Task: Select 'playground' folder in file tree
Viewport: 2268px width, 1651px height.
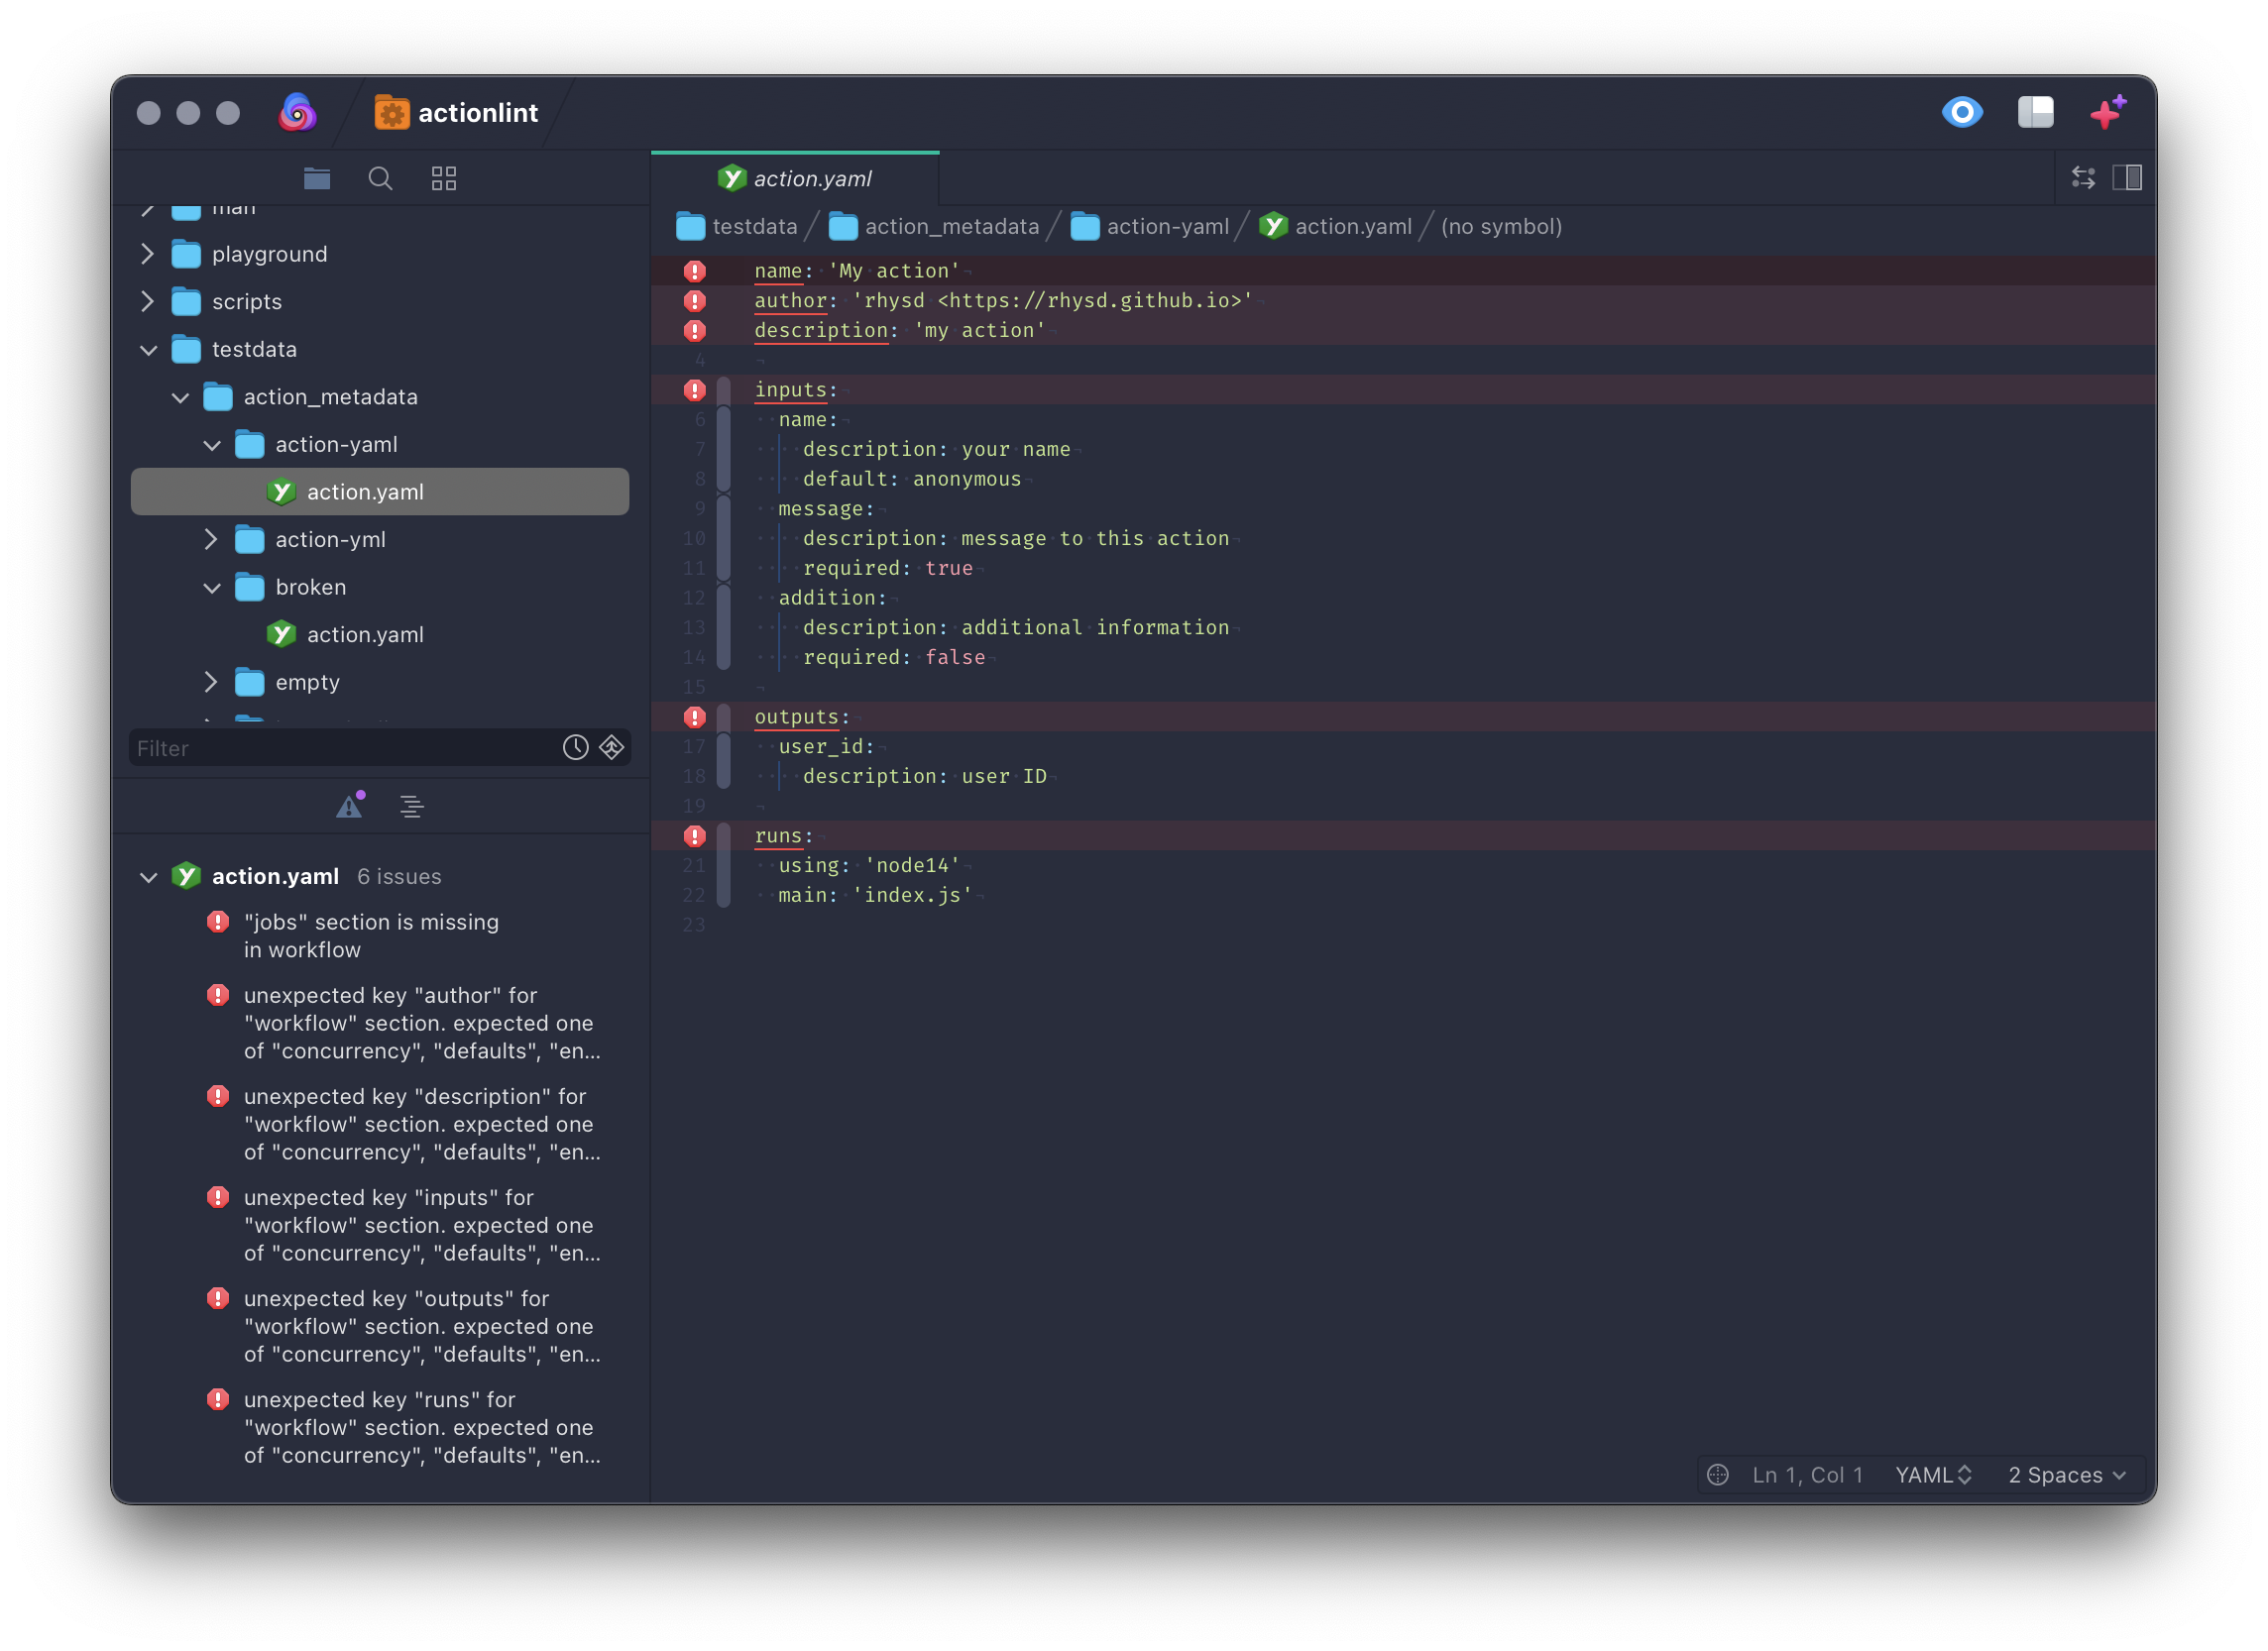Action: click(x=270, y=254)
